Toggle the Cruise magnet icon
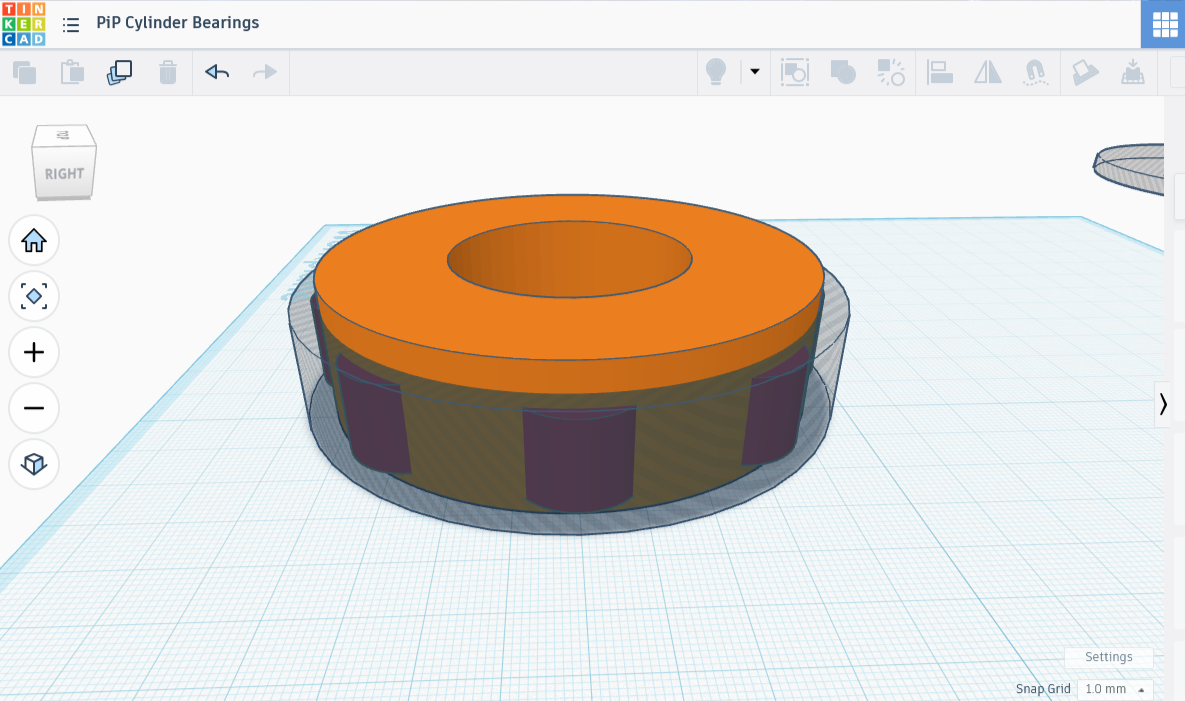The image size is (1185, 701). 1035,73
